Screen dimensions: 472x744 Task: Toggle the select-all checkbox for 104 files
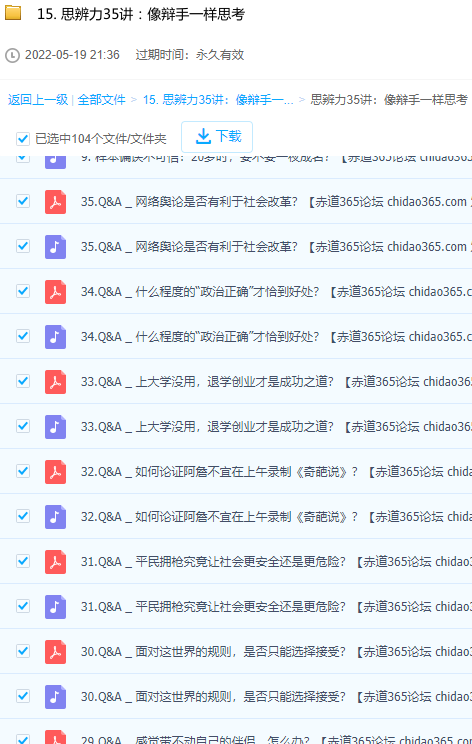[23, 139]
